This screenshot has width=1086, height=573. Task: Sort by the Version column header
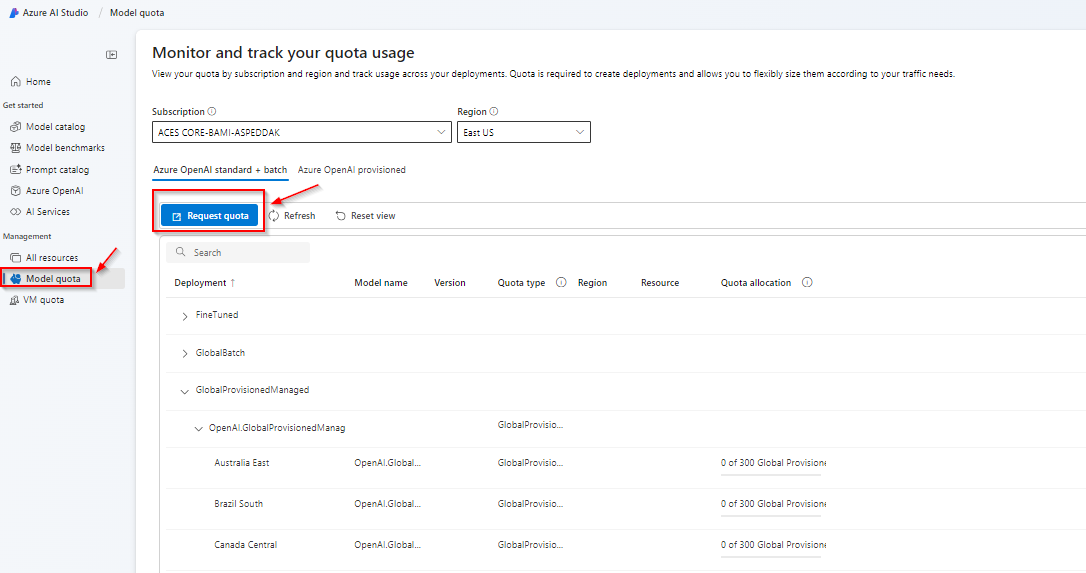click(x=449, y=283)
